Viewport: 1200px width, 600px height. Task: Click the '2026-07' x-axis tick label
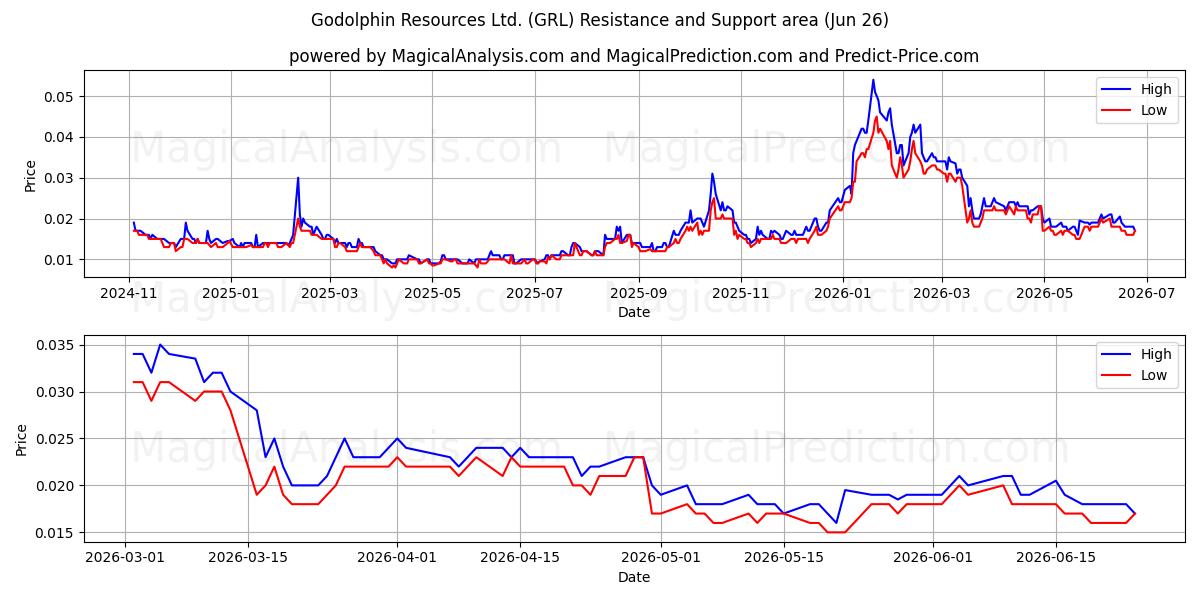[1145, 293]
